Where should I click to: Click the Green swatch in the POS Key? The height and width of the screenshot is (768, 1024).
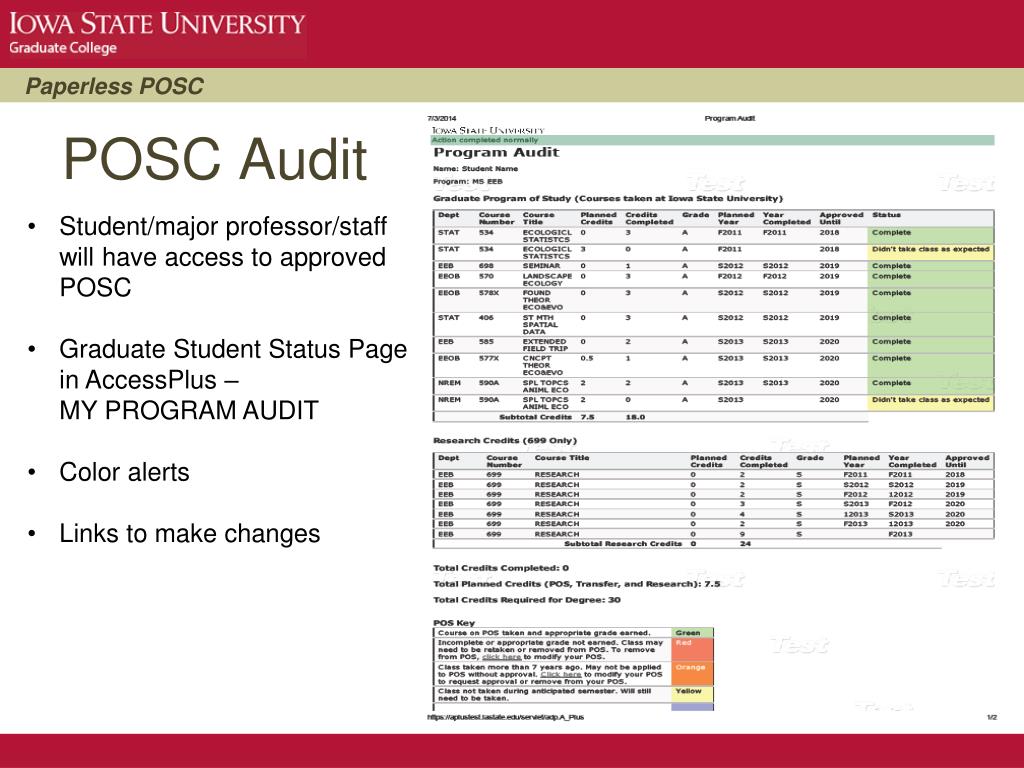692,633
